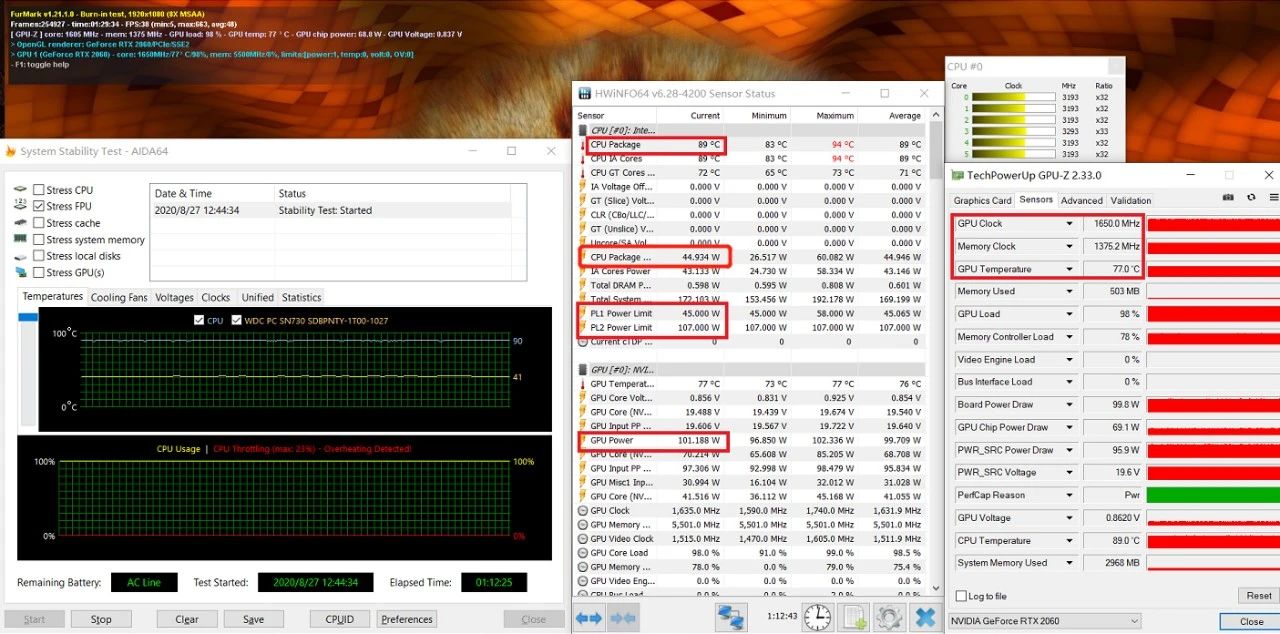The width and height of the screenshot is (1280, 634).
Task: Click HWiNFO expand-columns double arrow icon
Action: coord(589,618)
